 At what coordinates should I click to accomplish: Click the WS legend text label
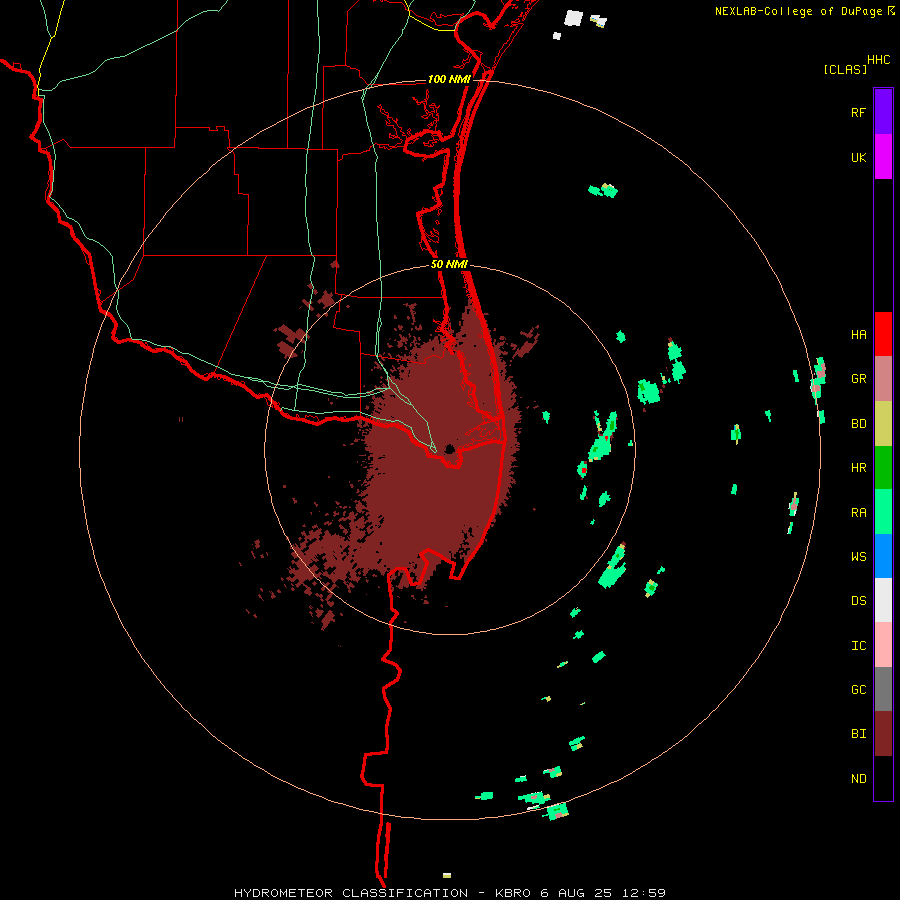[858, 557]
